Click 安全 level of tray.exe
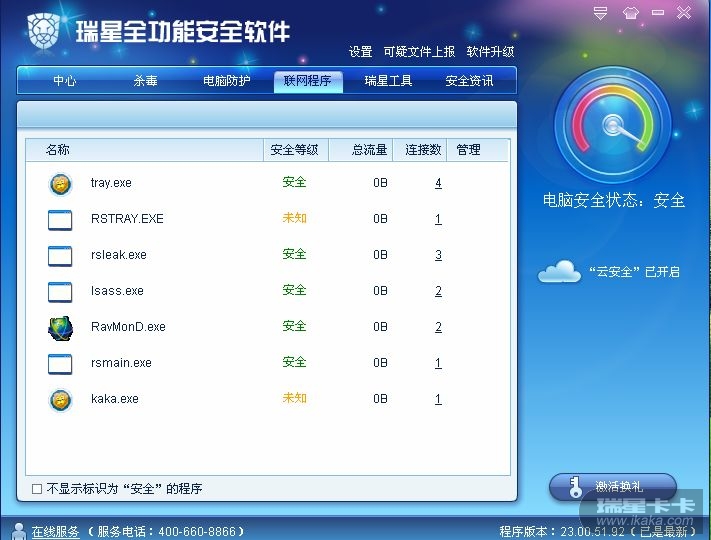The height and width of the screenshot is (540, 711). click(x=294, y=182)
